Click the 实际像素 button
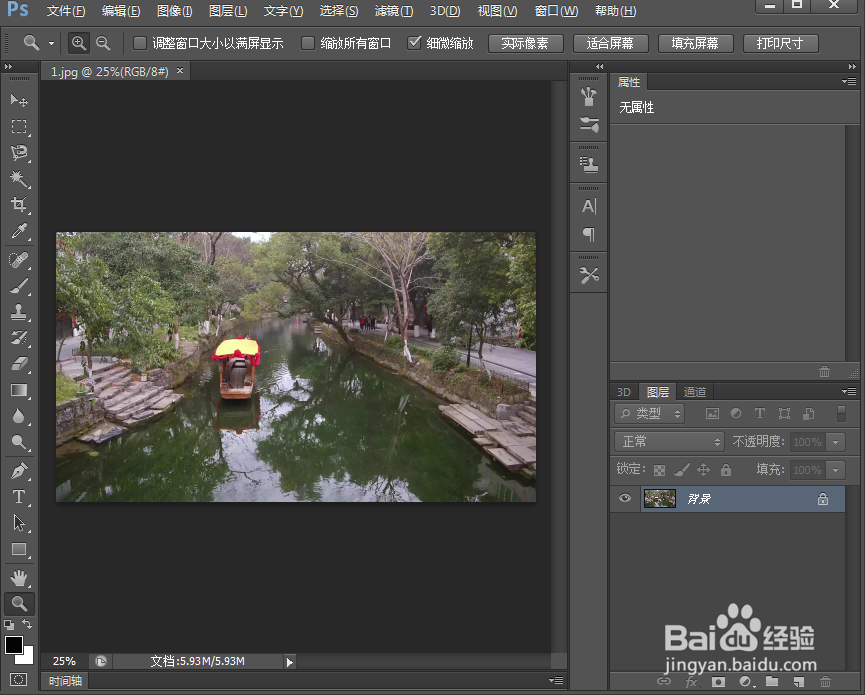Viewport: 865px width, 695px height. (525, 44)
